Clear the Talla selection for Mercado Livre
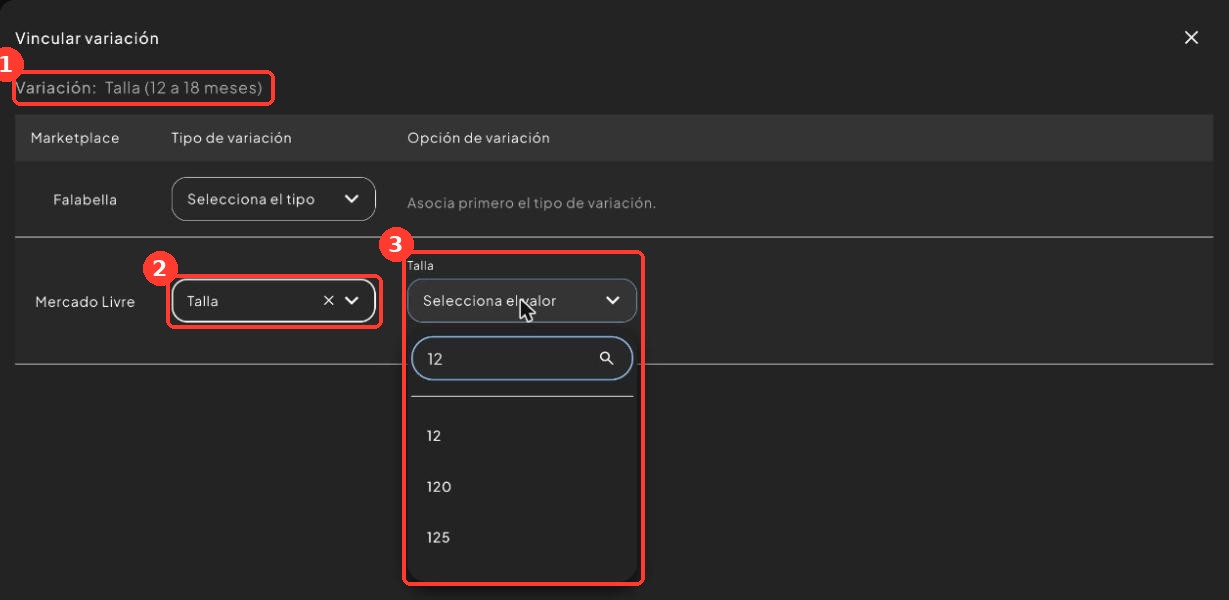Viewport: 1229px width, 600px height. 328,301
